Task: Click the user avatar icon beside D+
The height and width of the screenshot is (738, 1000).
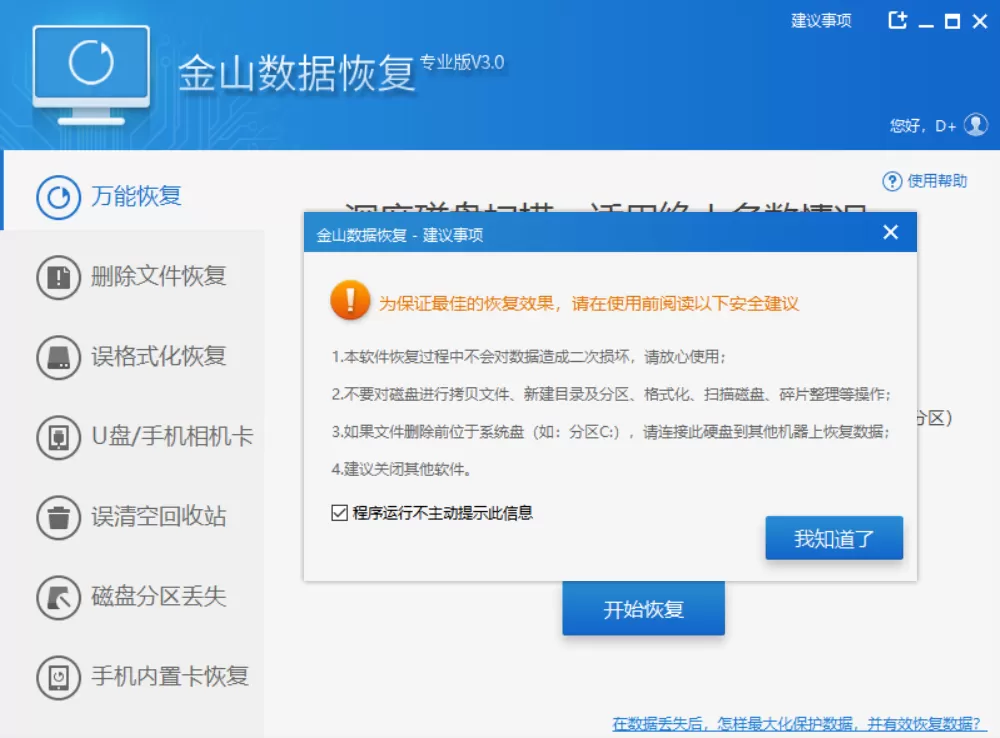Action: 976,124
